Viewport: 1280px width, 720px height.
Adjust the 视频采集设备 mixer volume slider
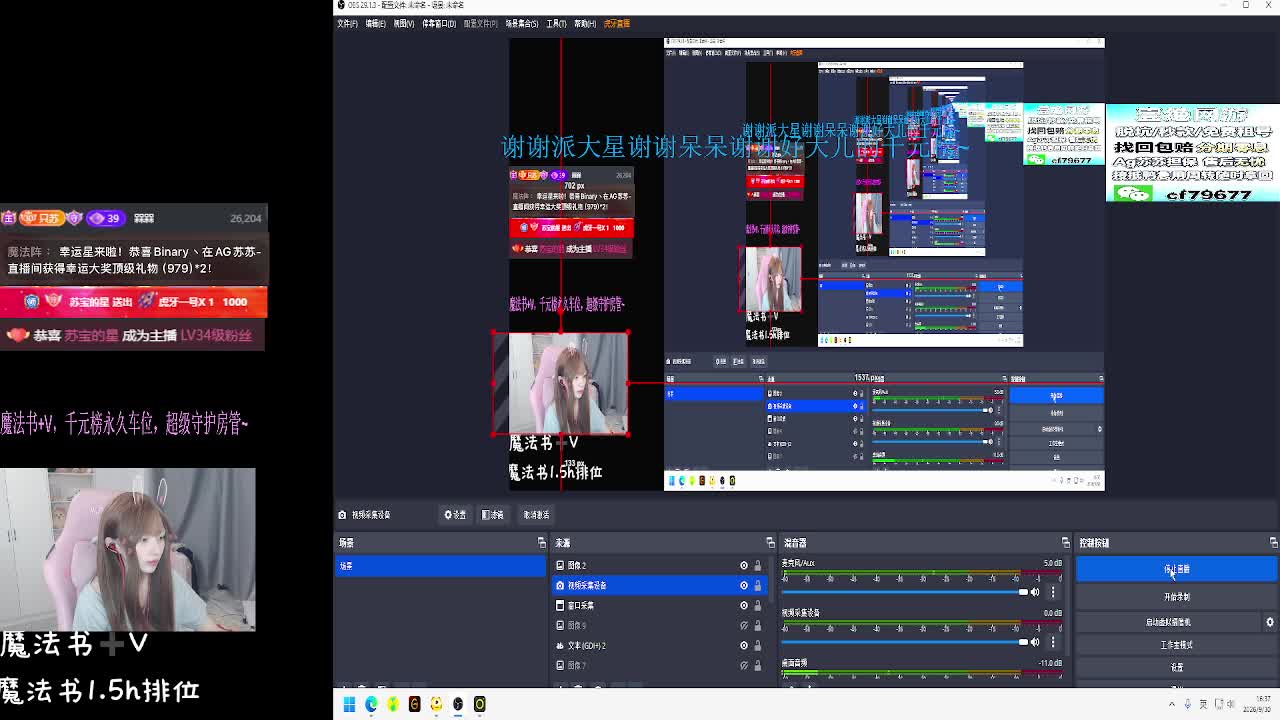click(x=905, y=642)
